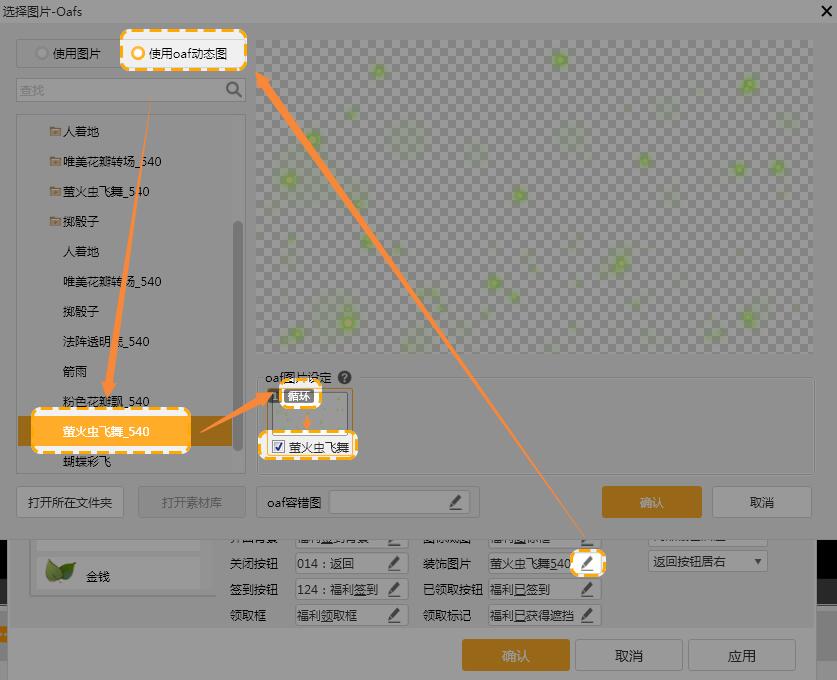
Task: Click edit pencil for 关闭按钮 field
Action: pyautogui.click(x=394, y=564)
